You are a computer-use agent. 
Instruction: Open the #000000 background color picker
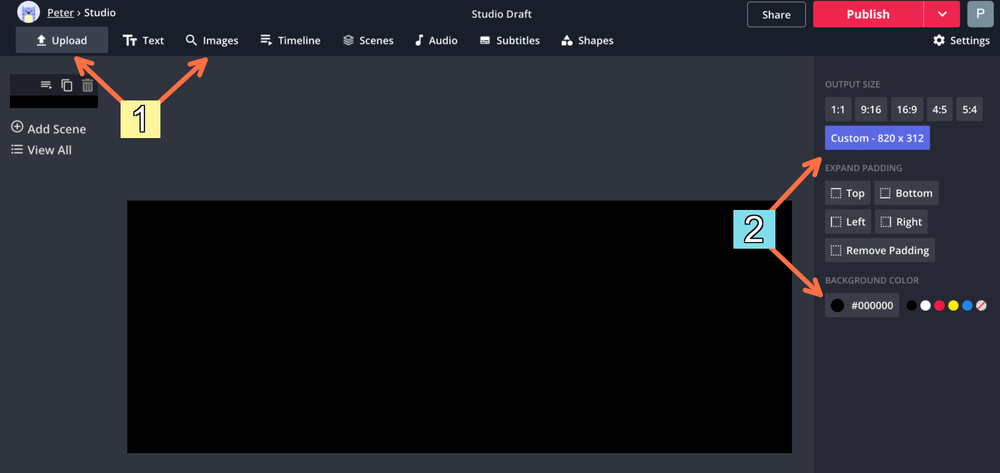861,305
